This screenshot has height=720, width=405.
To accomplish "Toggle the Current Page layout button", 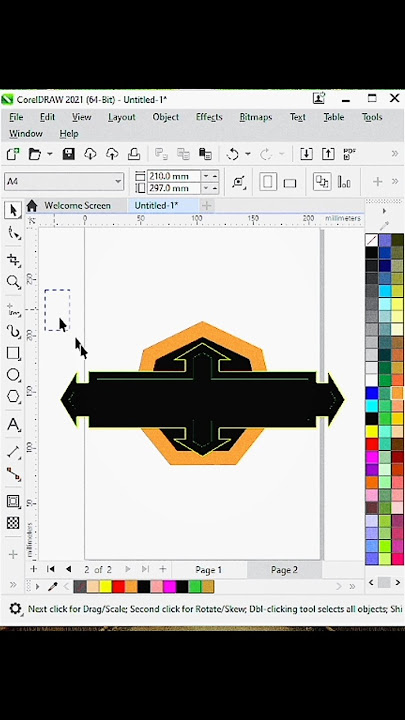I will 344,182.
